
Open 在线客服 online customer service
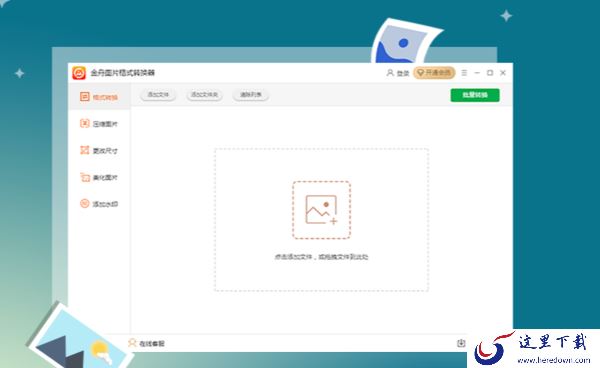click(x=147, y=343)
